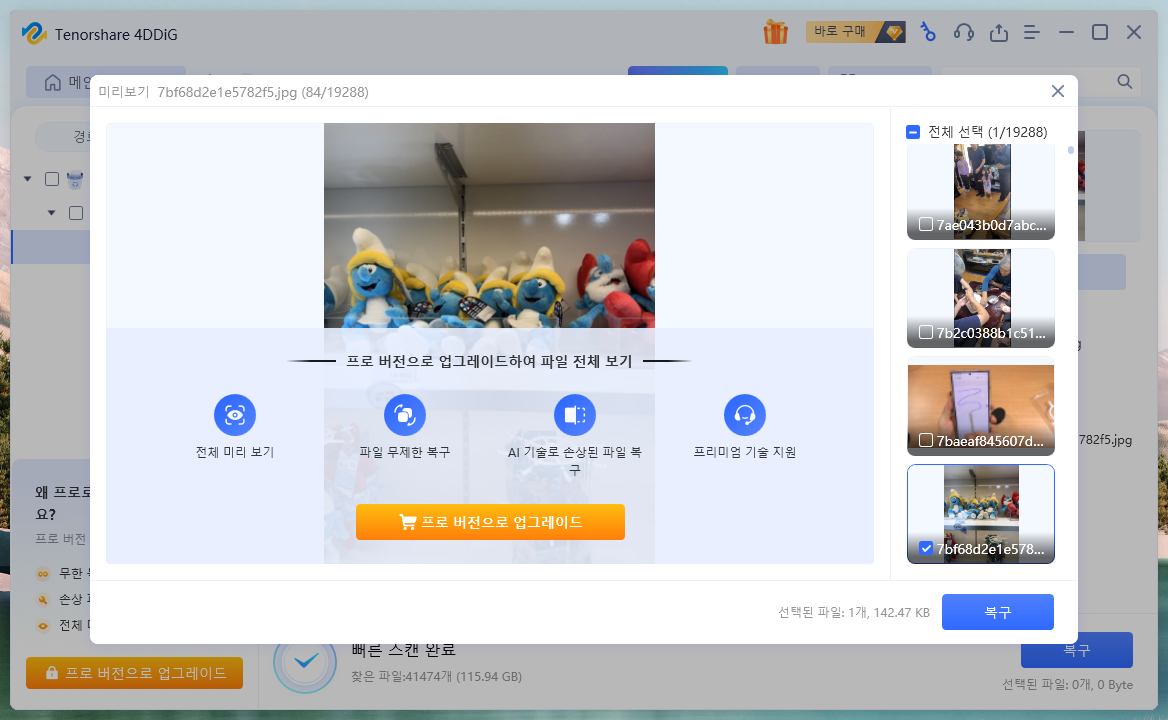Image resolution: width=1168 pixels, height=720 pixels.
Task: Close the preview dialog with X
Action: (x=1057, y=91)
